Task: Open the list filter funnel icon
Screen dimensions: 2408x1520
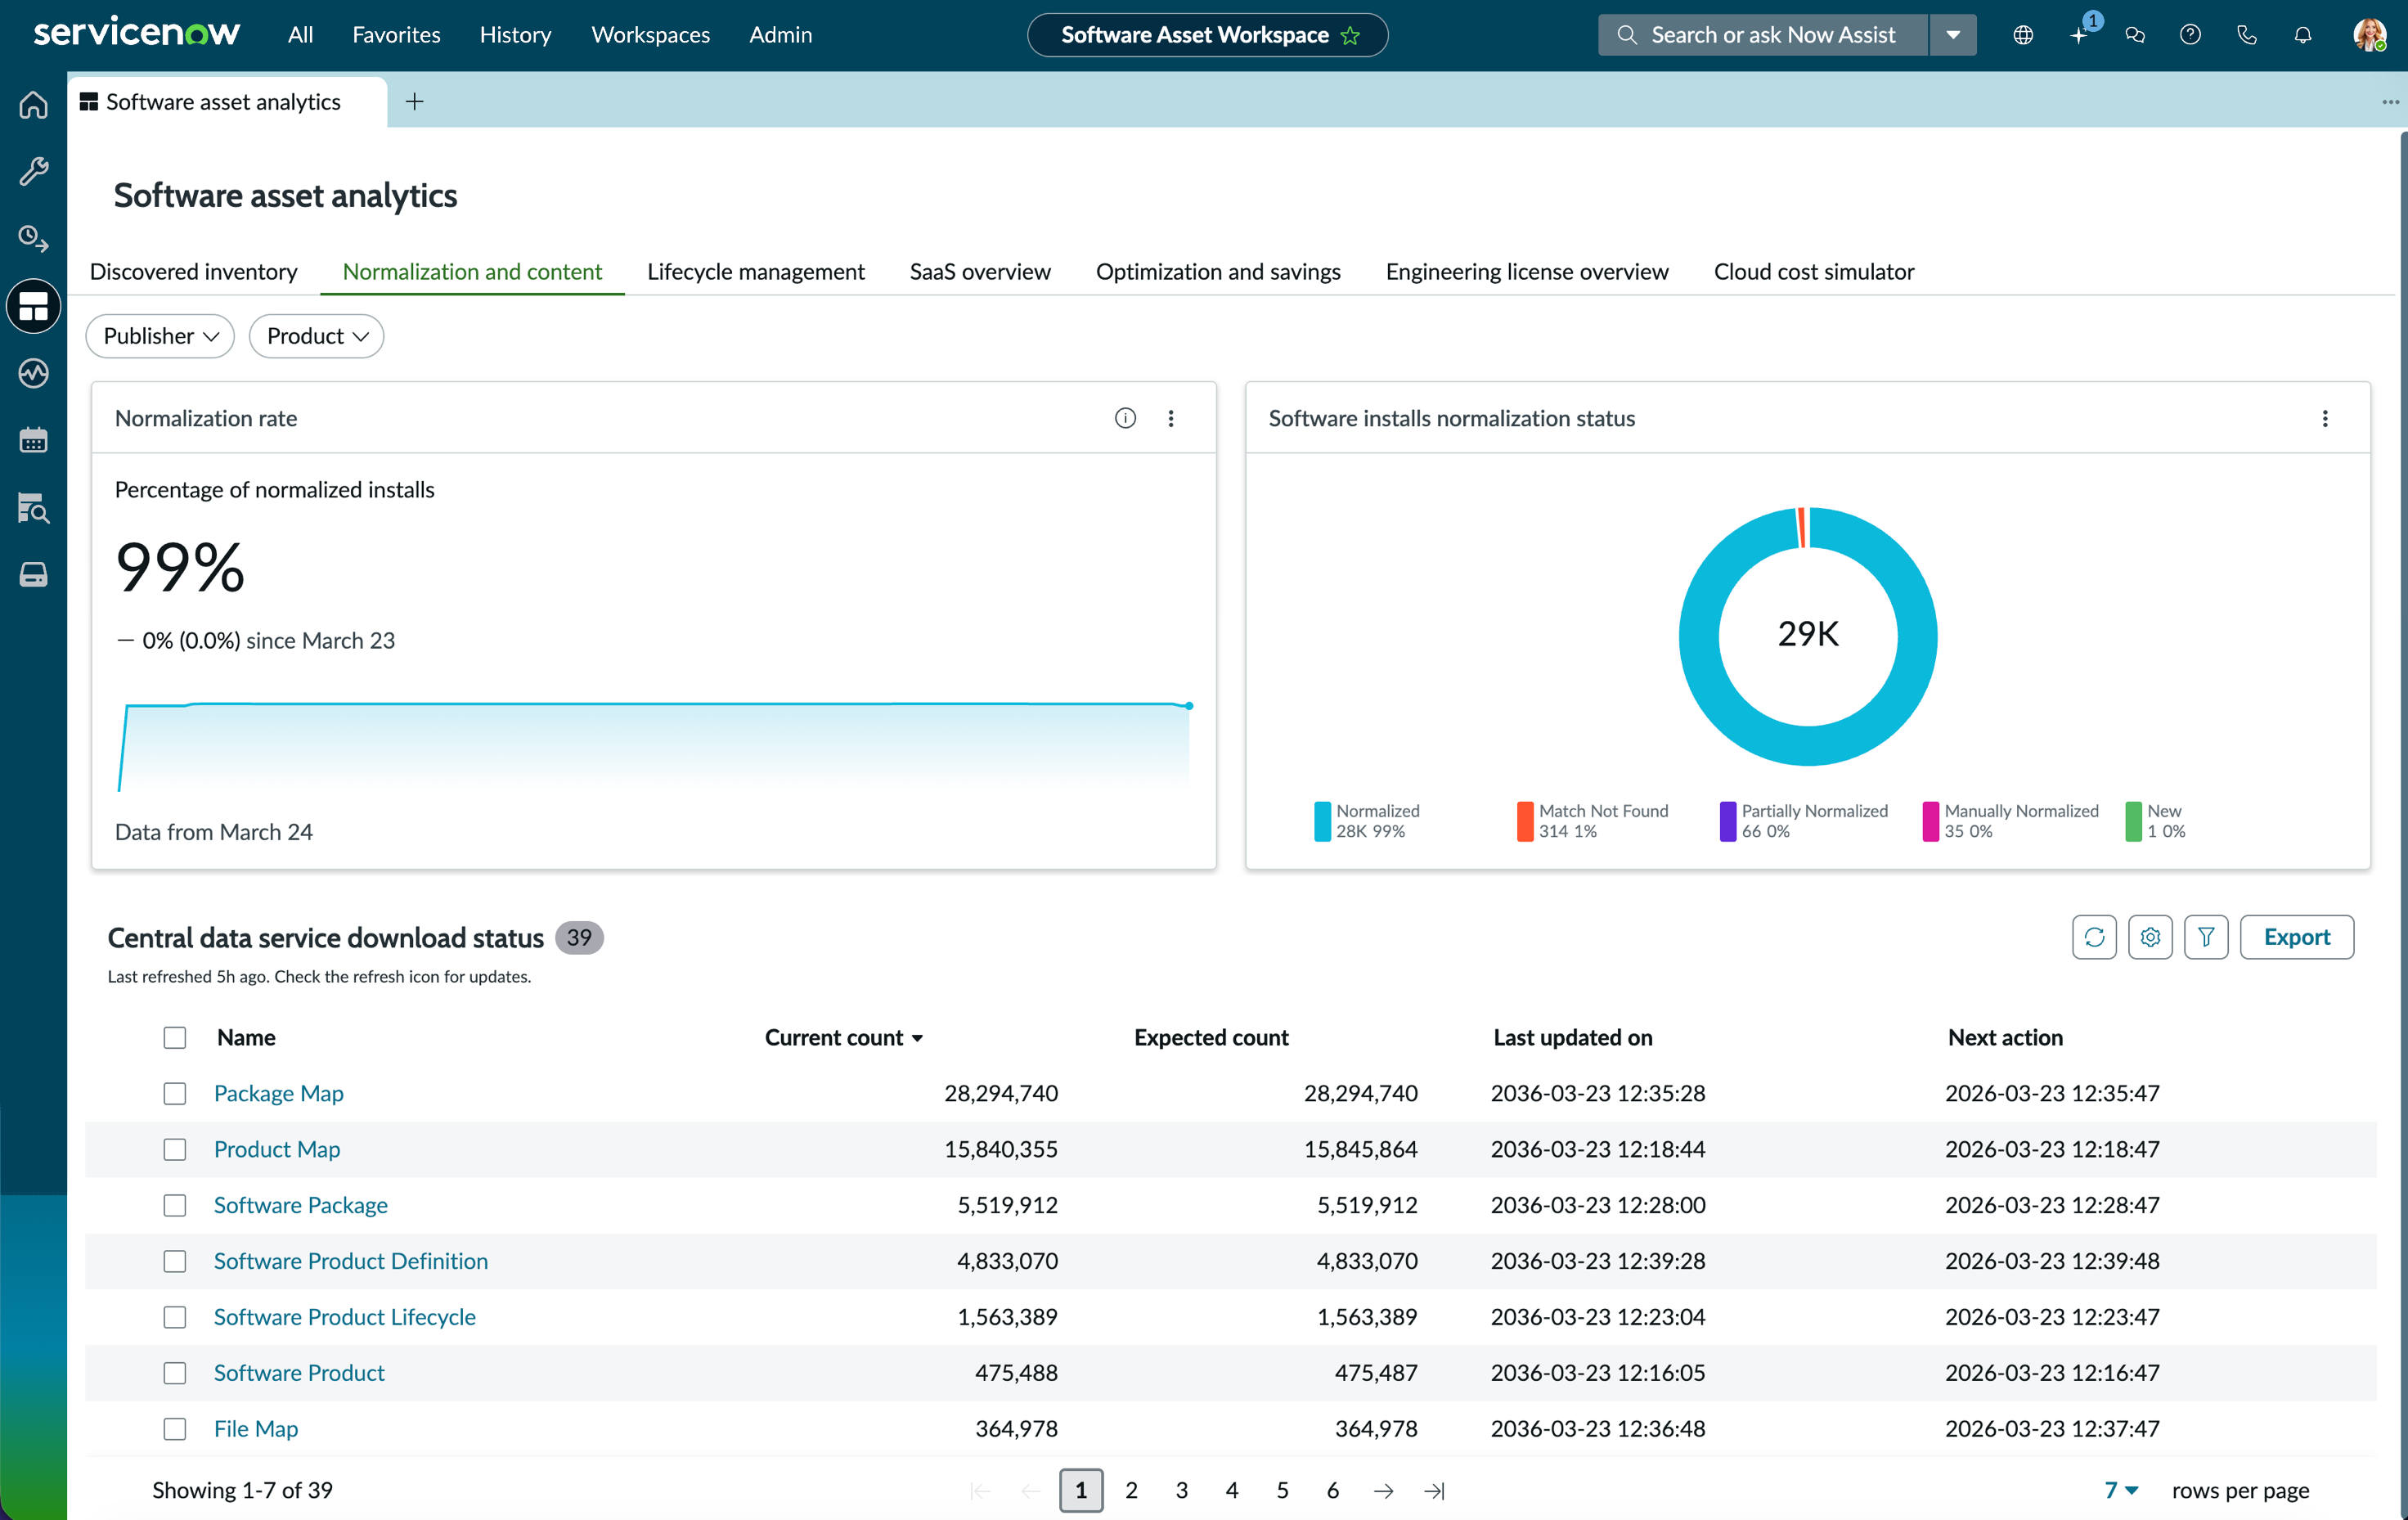Action: pos(2206,937)
